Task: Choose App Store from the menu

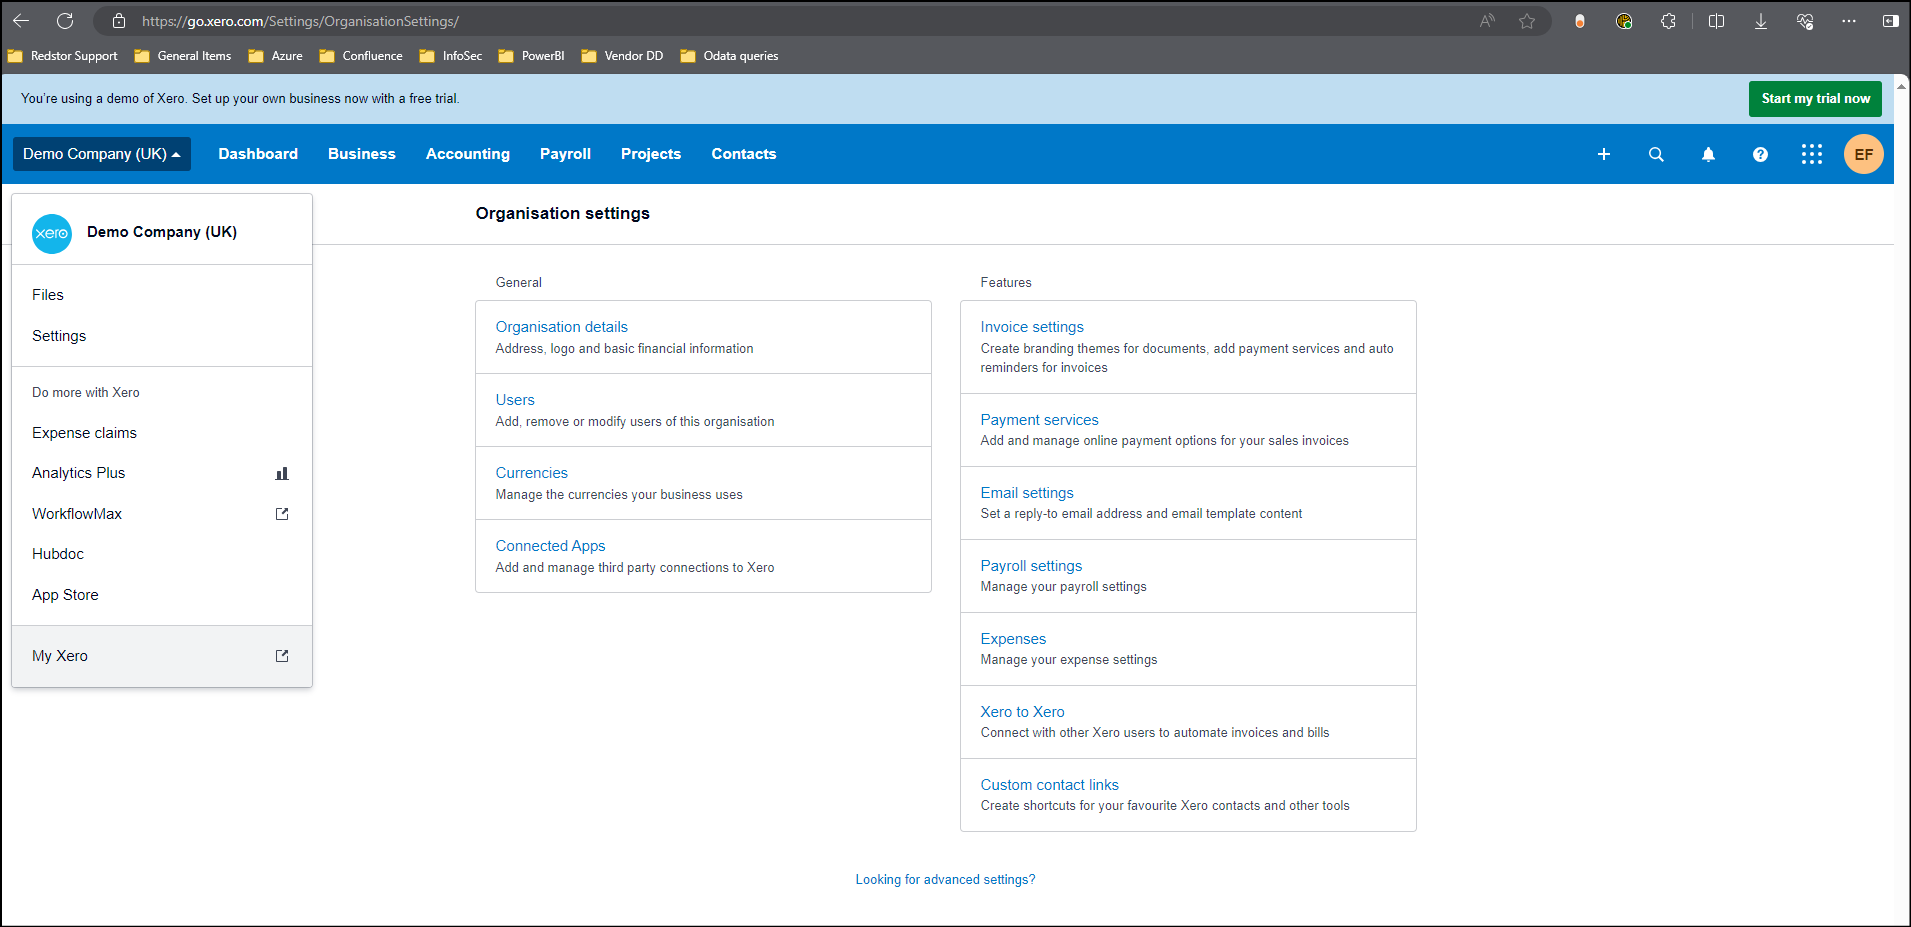Action: click(x=162, y=595)
